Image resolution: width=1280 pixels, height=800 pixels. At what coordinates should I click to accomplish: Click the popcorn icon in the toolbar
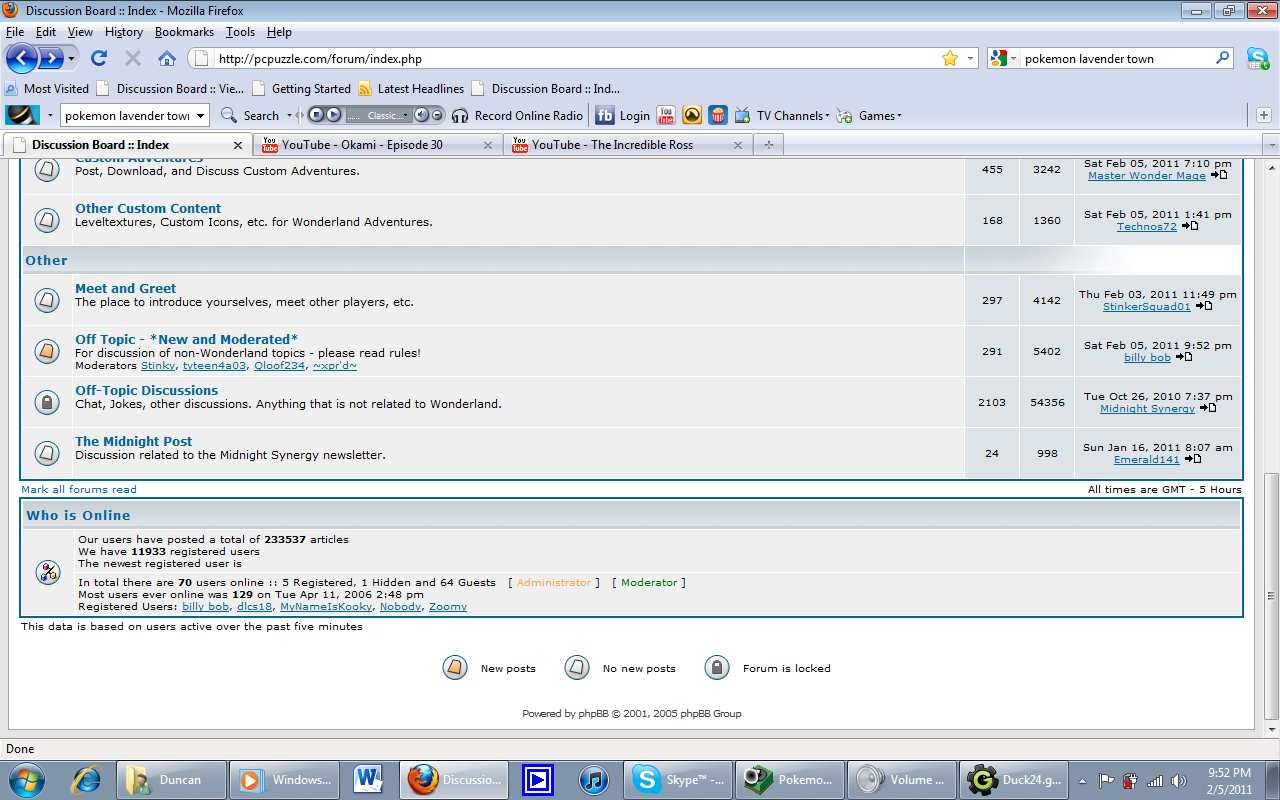pos(717,115)
